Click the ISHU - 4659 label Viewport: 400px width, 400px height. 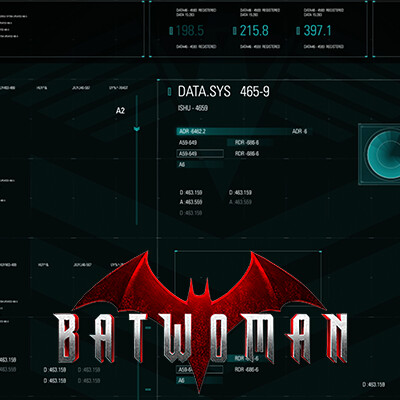coord(193,108)
